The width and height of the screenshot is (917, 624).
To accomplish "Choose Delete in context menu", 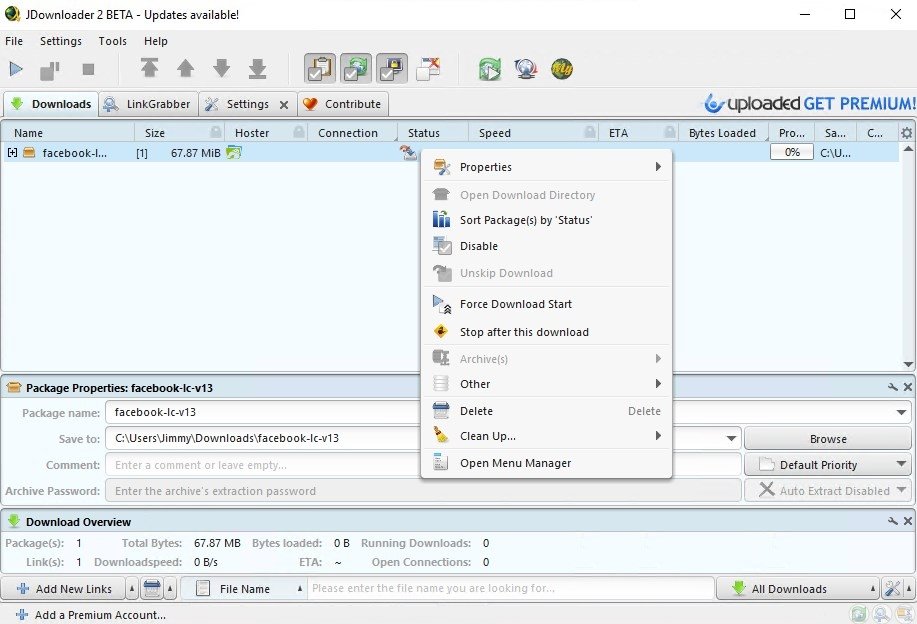I will pos(546,411).
